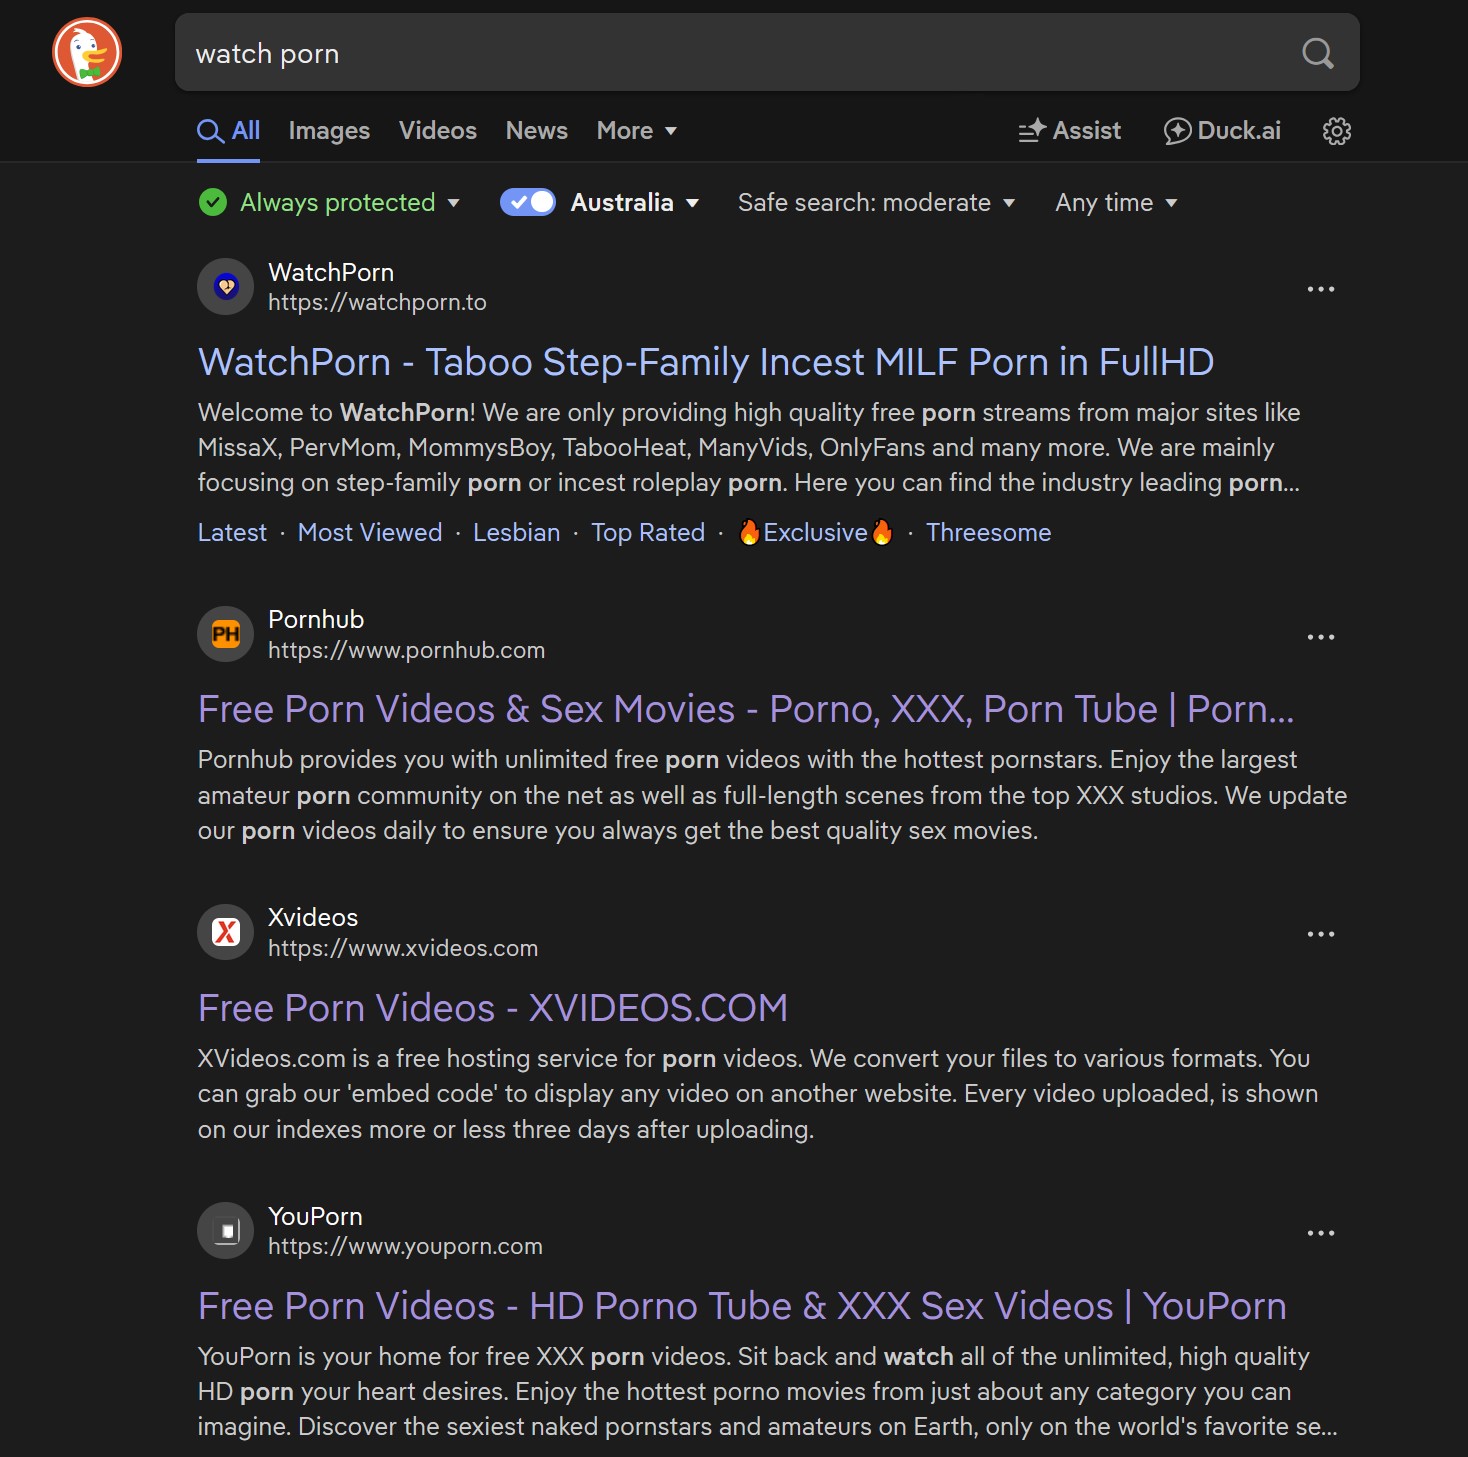Click the WatchPorn site name above its URL

click(x=331, y=272)
